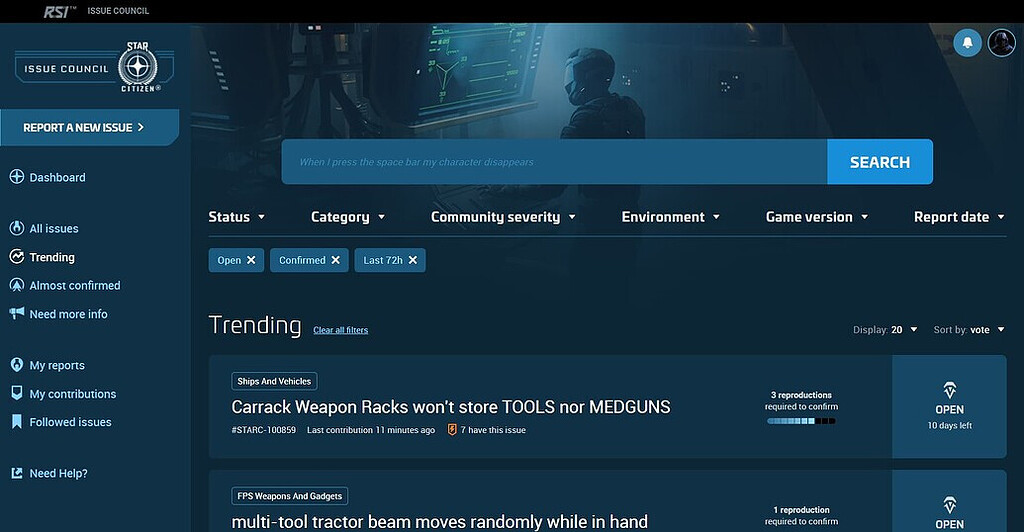This screenshot has width=1024, height=532.
Task: Click '3 reproductions required to confirm' text
Action: (x=801, y=401)
